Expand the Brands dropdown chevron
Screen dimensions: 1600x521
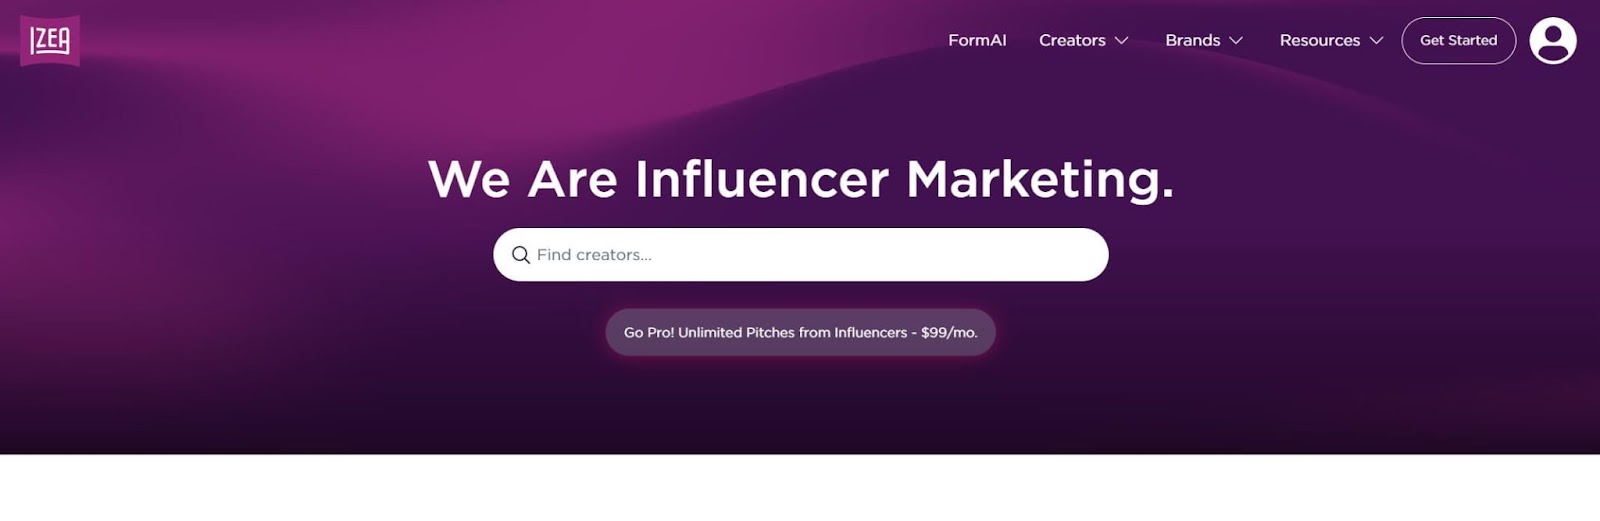click(1236, 41)
